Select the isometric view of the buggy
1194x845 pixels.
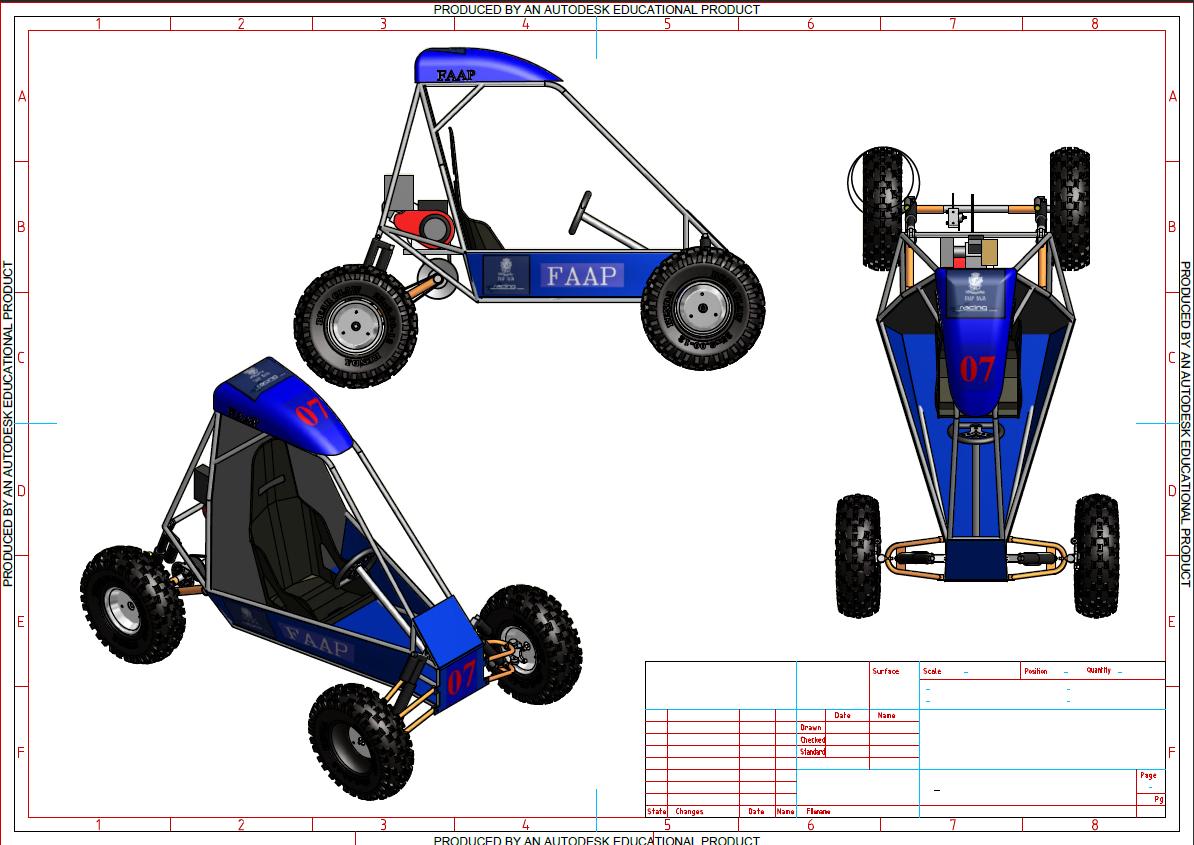pyautogui.click(x=331, y=578)
